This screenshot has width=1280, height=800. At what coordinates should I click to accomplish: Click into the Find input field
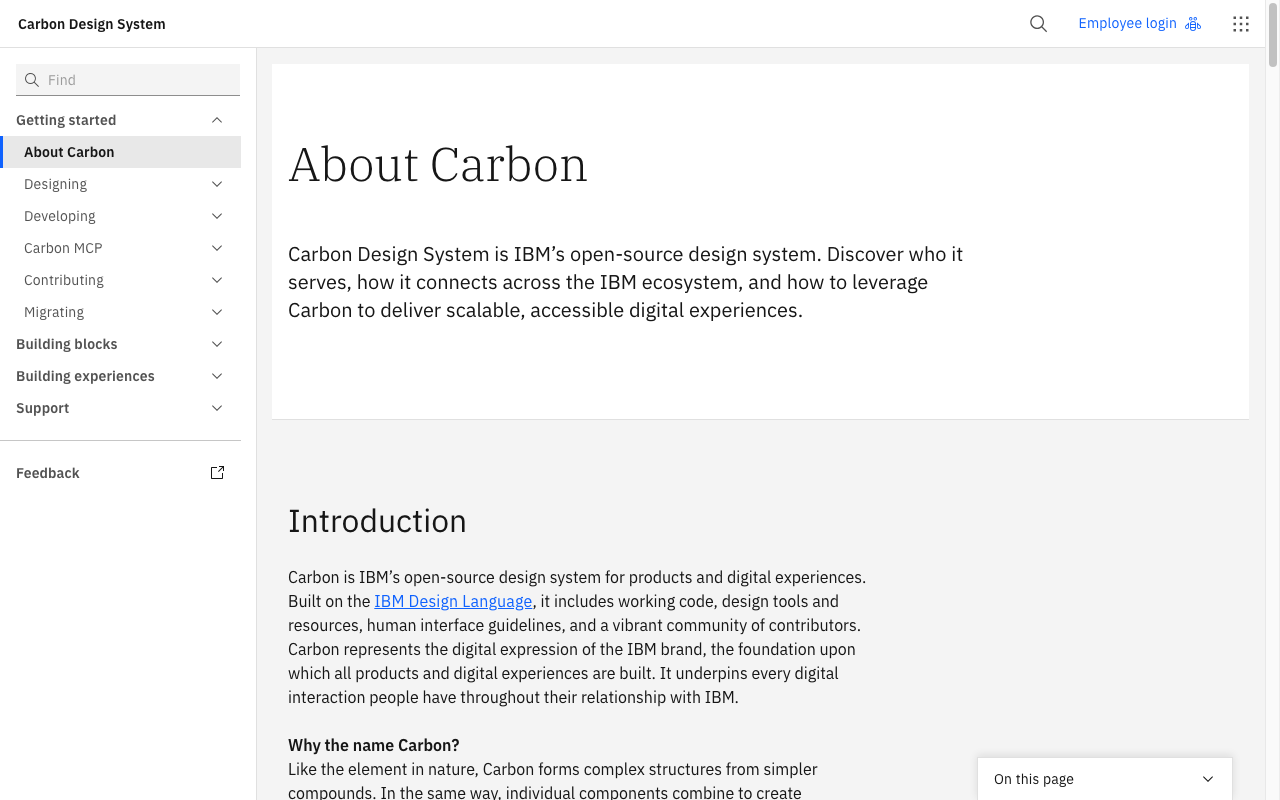(128, 80)
